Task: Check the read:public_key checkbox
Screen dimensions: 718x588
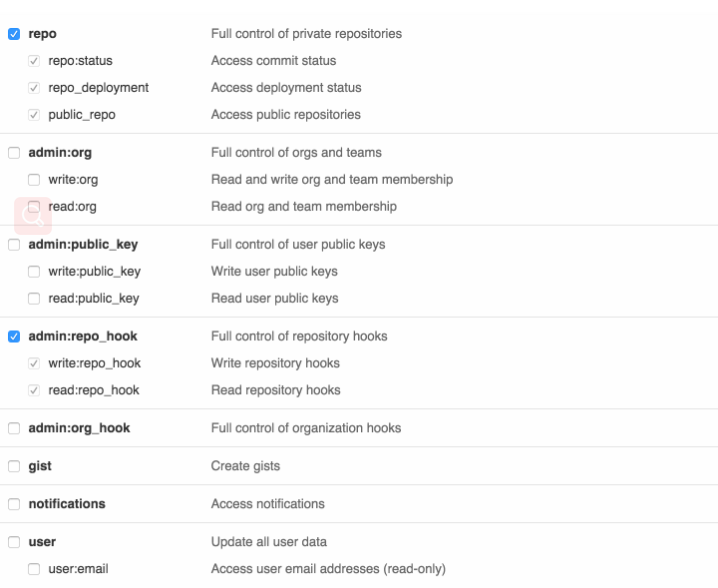Action: tap(33, 299)
